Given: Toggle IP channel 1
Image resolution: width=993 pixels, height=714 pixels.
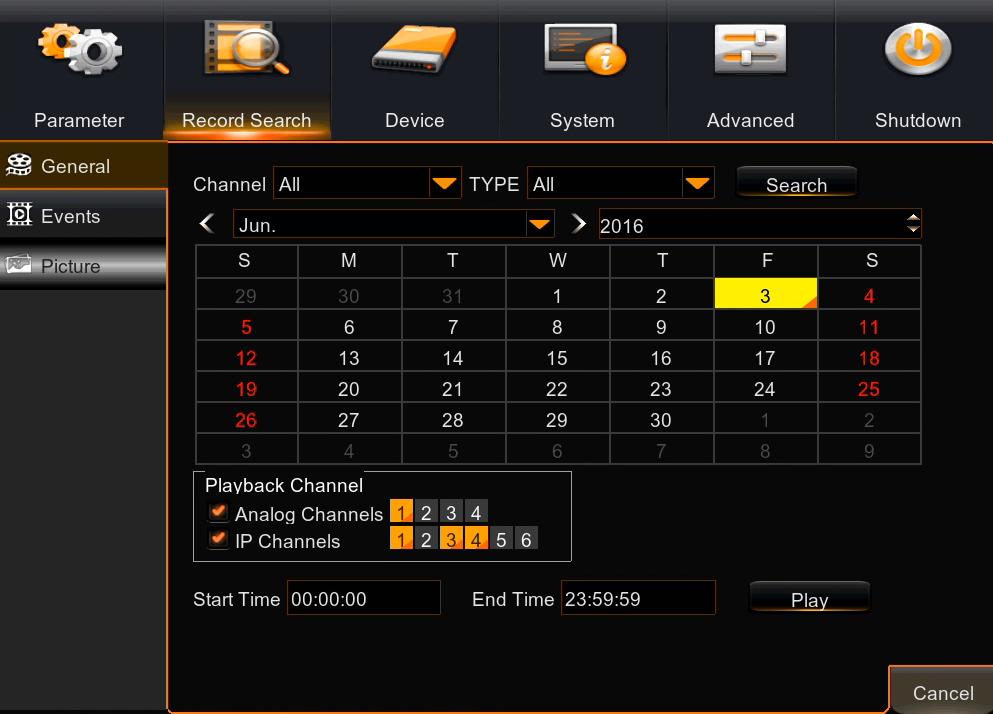Looking at the screenshot, I should 402,539.
